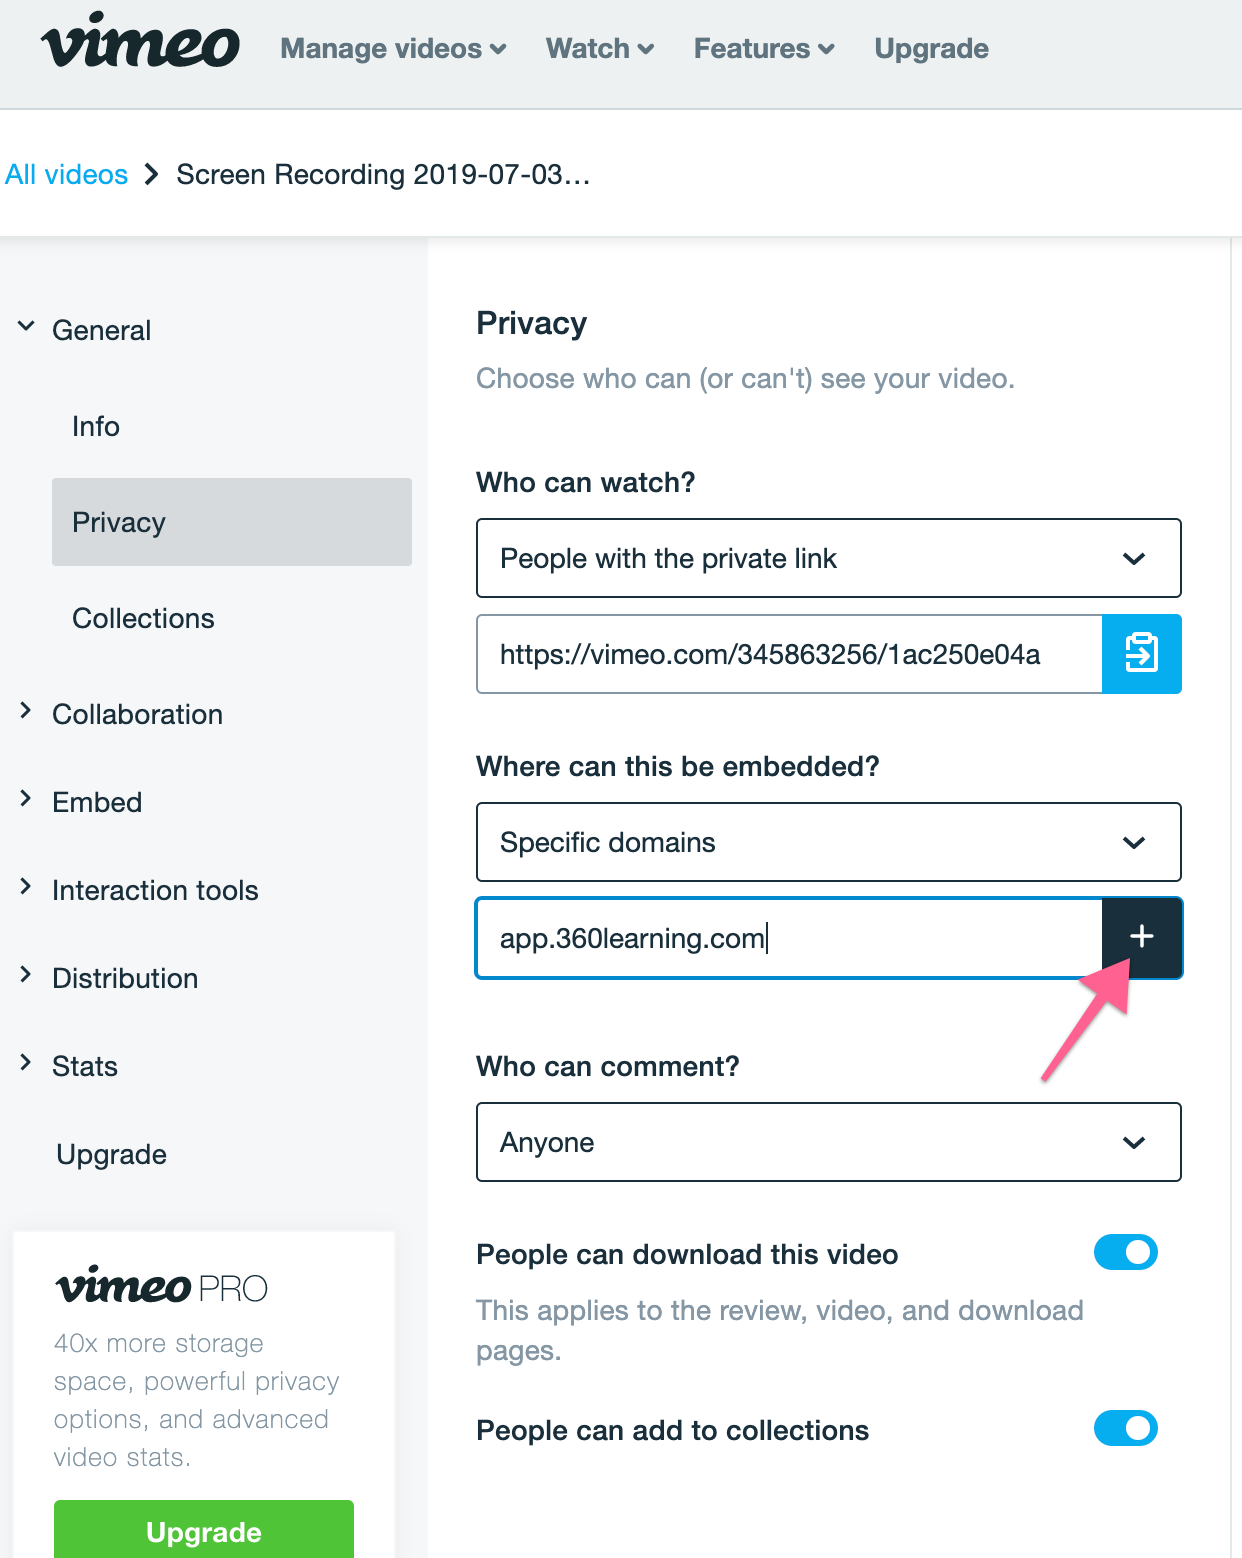Open the Specific domains embed dropdown
Screen dimensions: 1242x1558
click(828, 842)
